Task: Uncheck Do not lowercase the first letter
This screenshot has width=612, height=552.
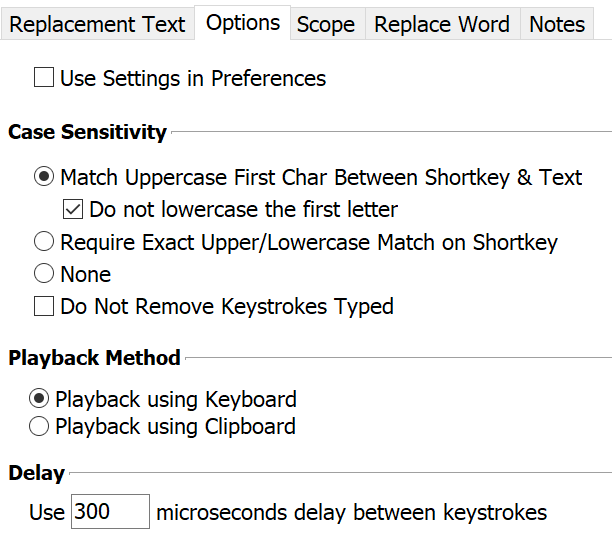Action: [73, 210]
